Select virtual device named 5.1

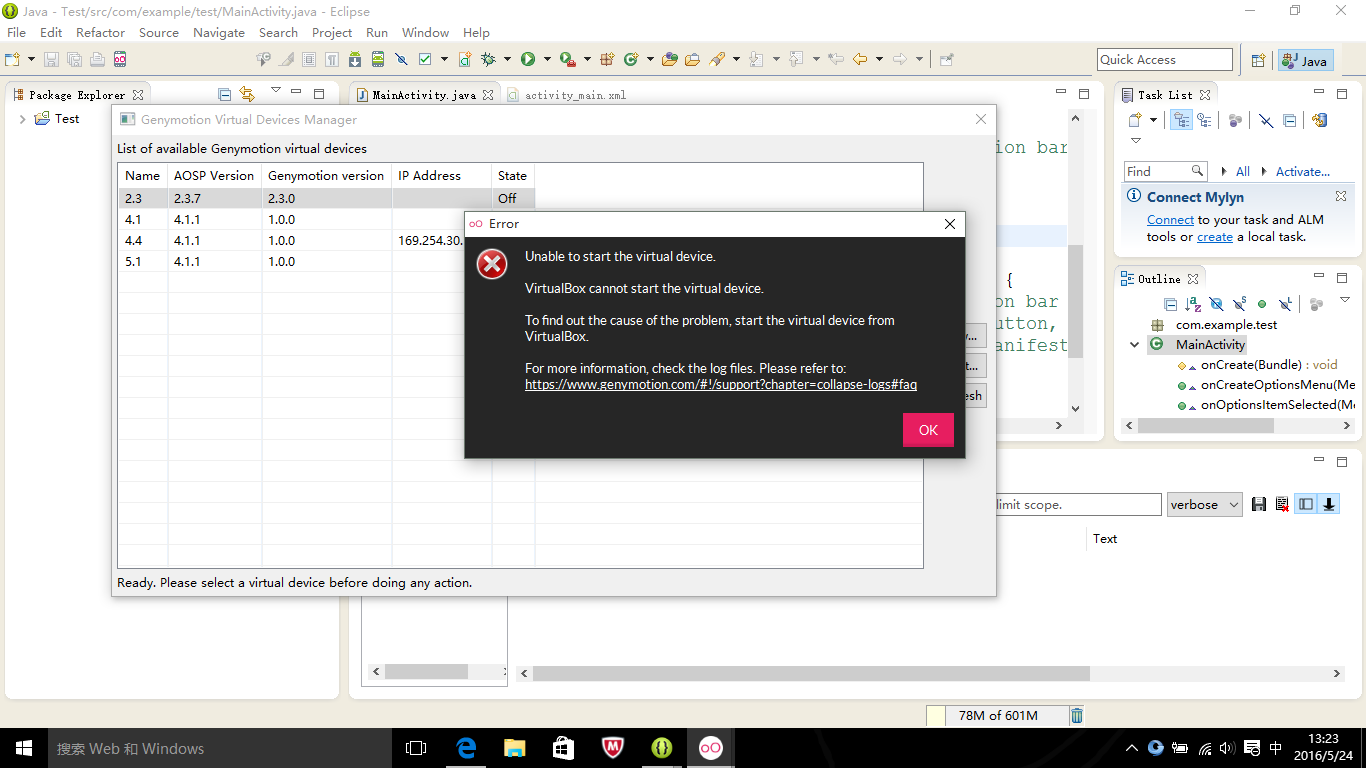[x=133, y=262]
